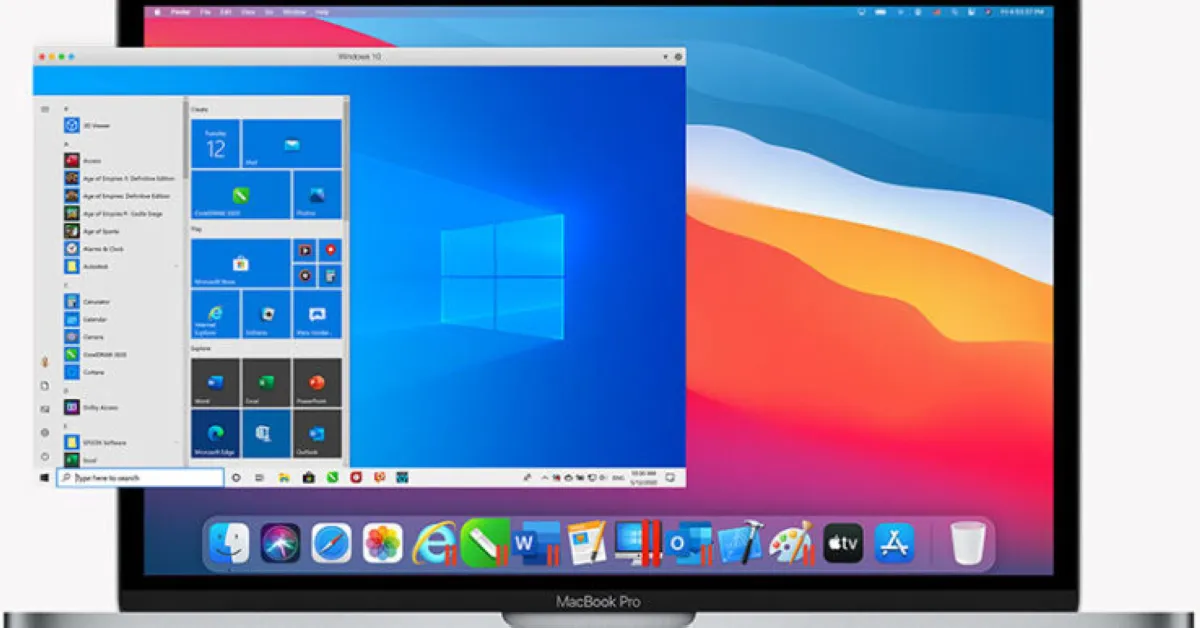Launch Apple TV from the dock
The height and width of the screenshot is (628, 1200).
click(843, 543)
